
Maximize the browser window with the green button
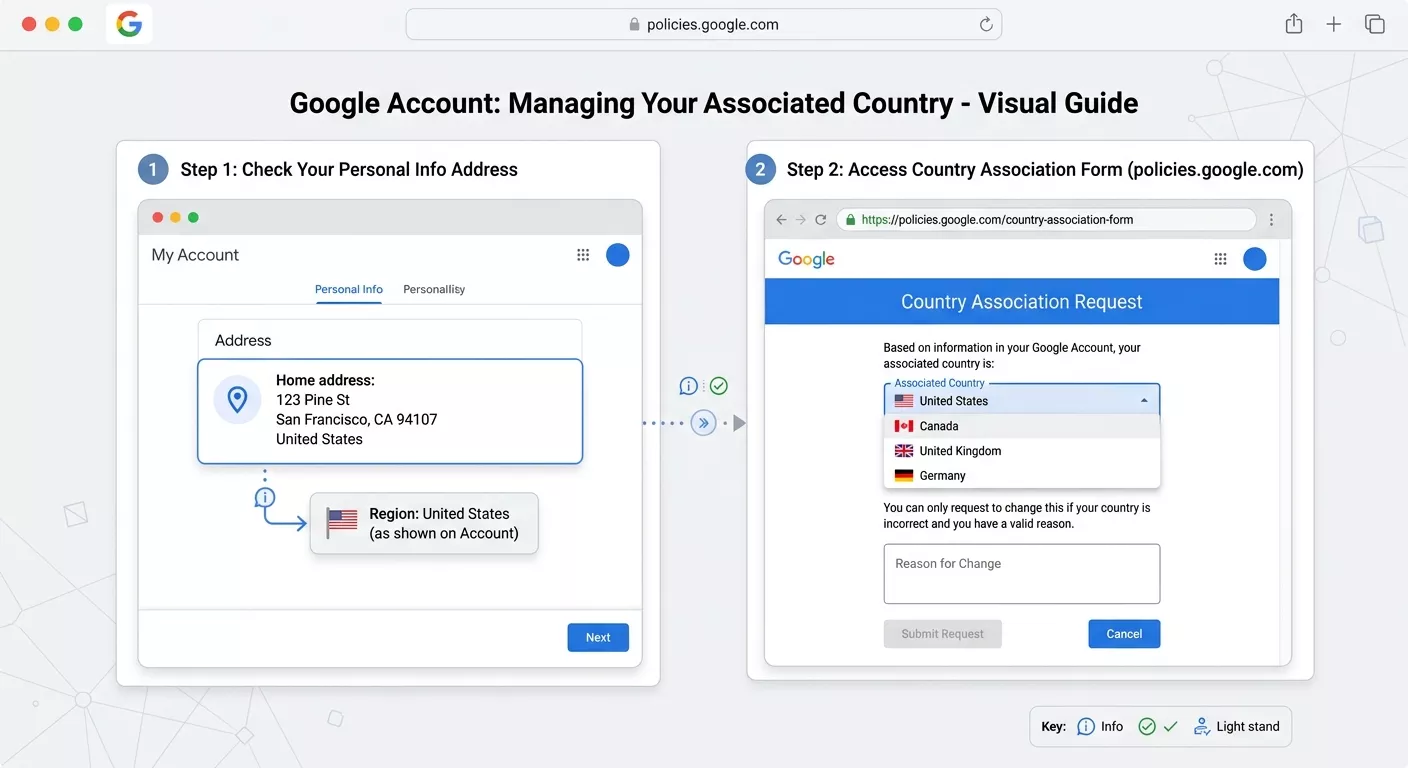(75, 24)
